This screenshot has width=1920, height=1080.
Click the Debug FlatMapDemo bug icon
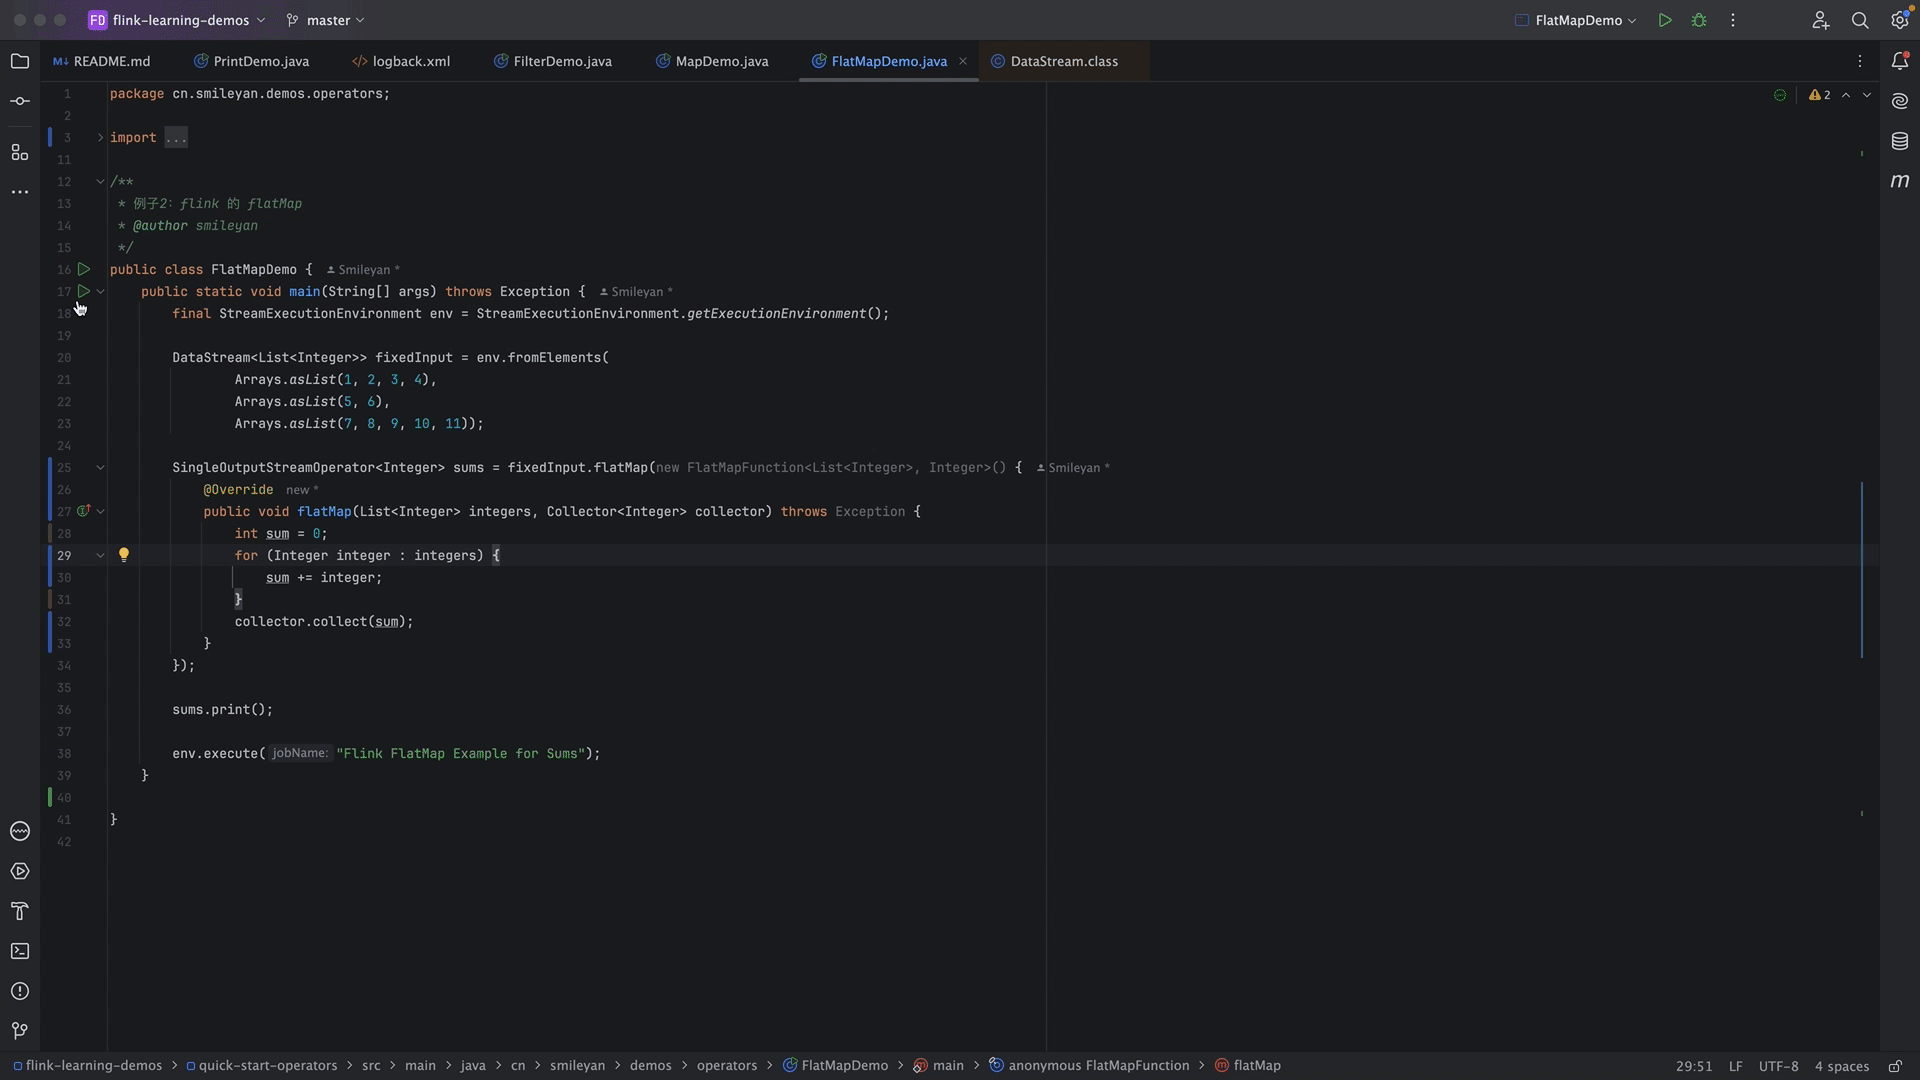click(x=1699, y=20)
